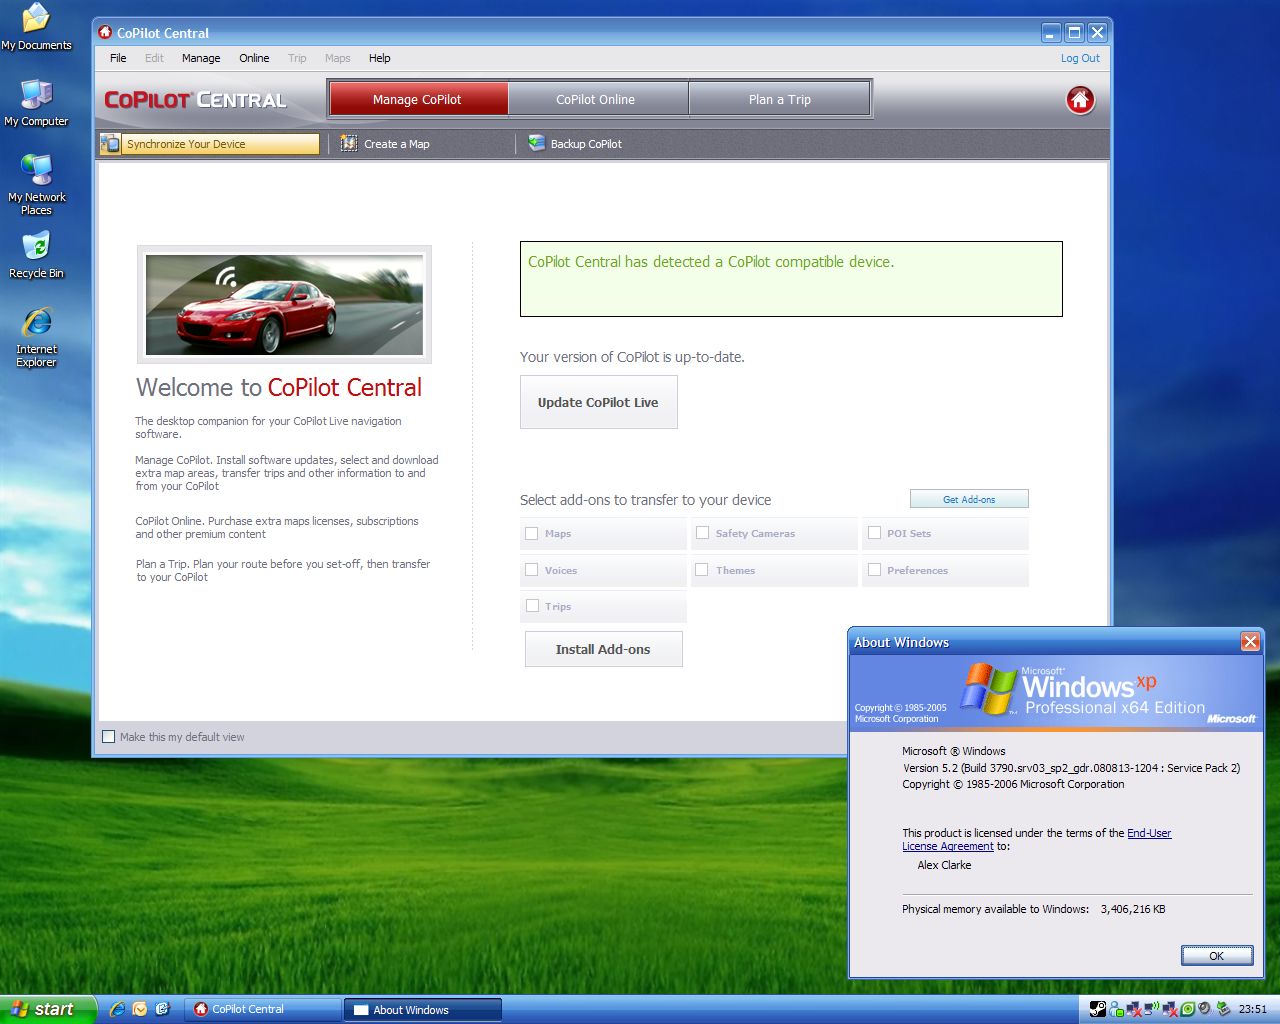
Task: Click the Welcome to CoPilot Central heading
Action: click(x=279, y=388)
